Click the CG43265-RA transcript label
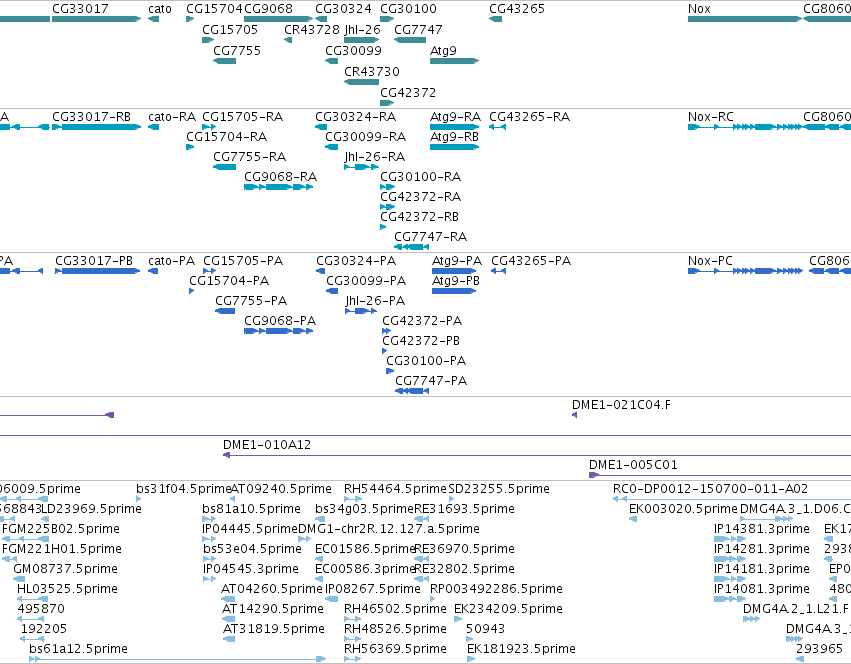 [529, 117]
